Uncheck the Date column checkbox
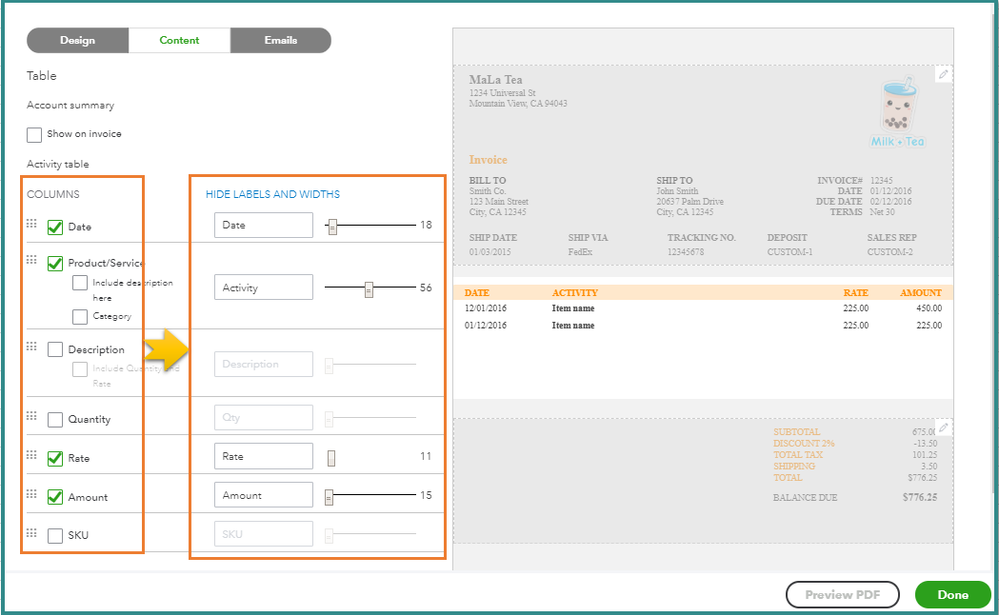999x615 pixels. tap(55, 227)
